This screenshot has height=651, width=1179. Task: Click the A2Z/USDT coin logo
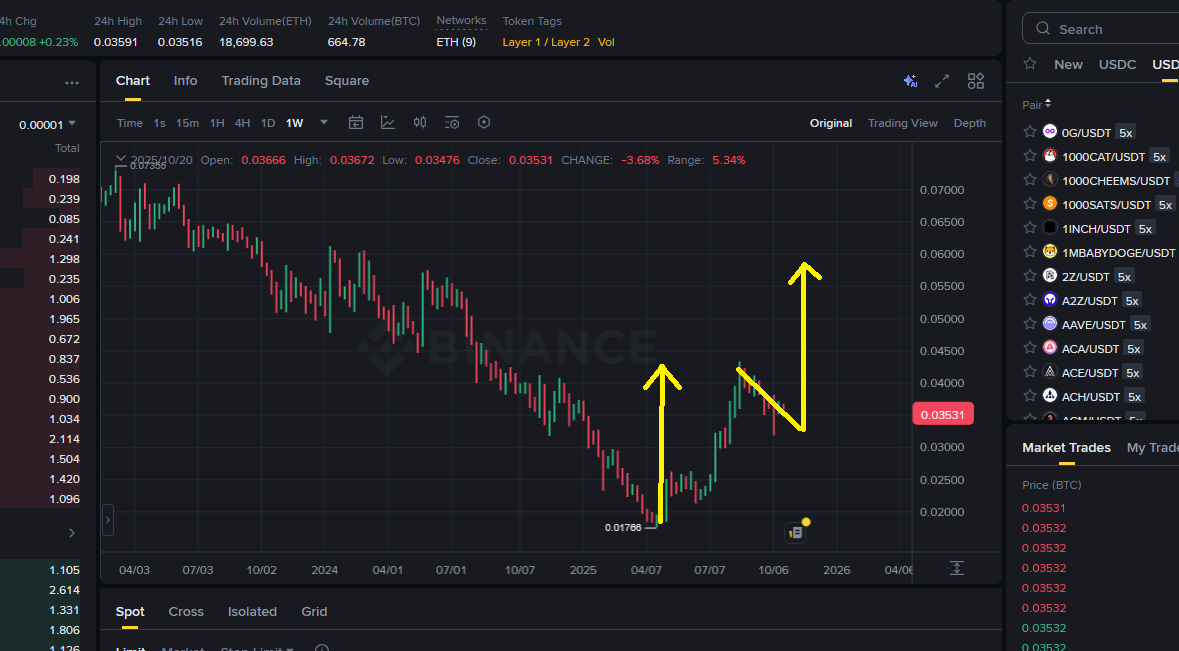1050,300
